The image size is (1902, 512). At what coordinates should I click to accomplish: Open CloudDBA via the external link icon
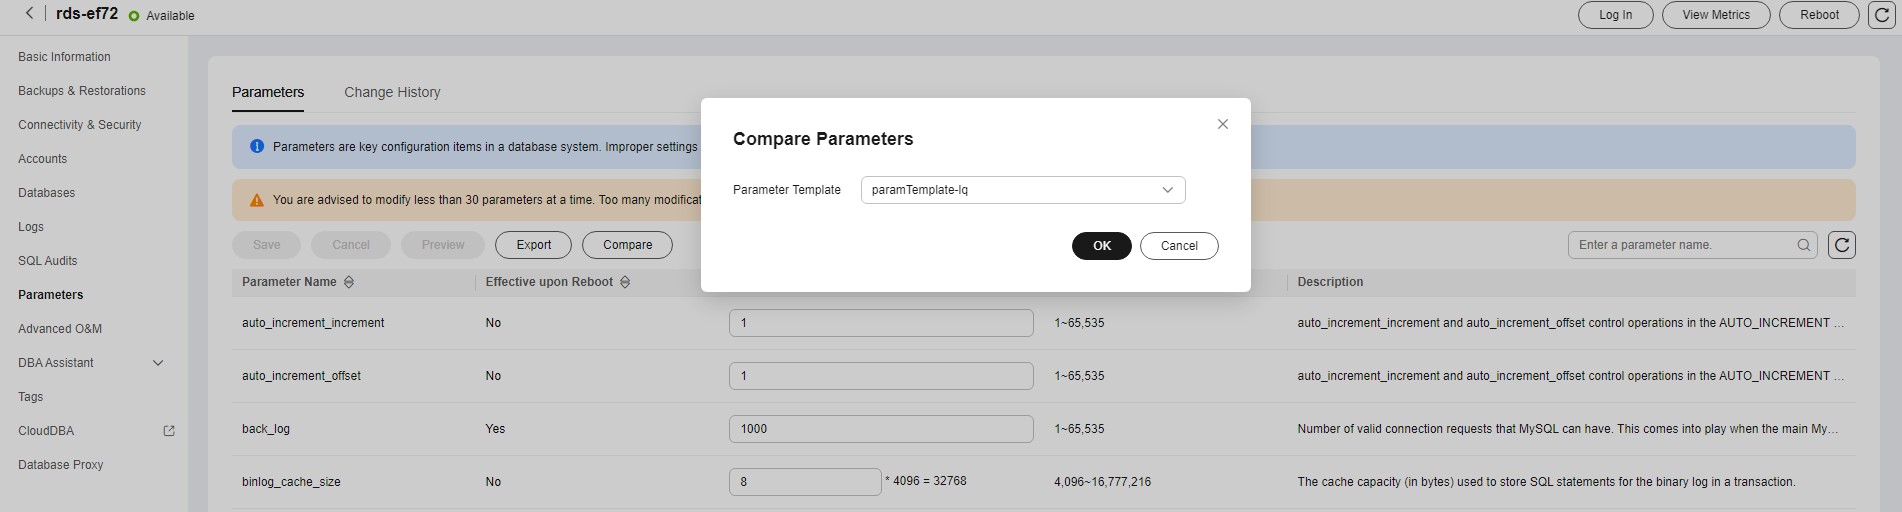point(169,431)
